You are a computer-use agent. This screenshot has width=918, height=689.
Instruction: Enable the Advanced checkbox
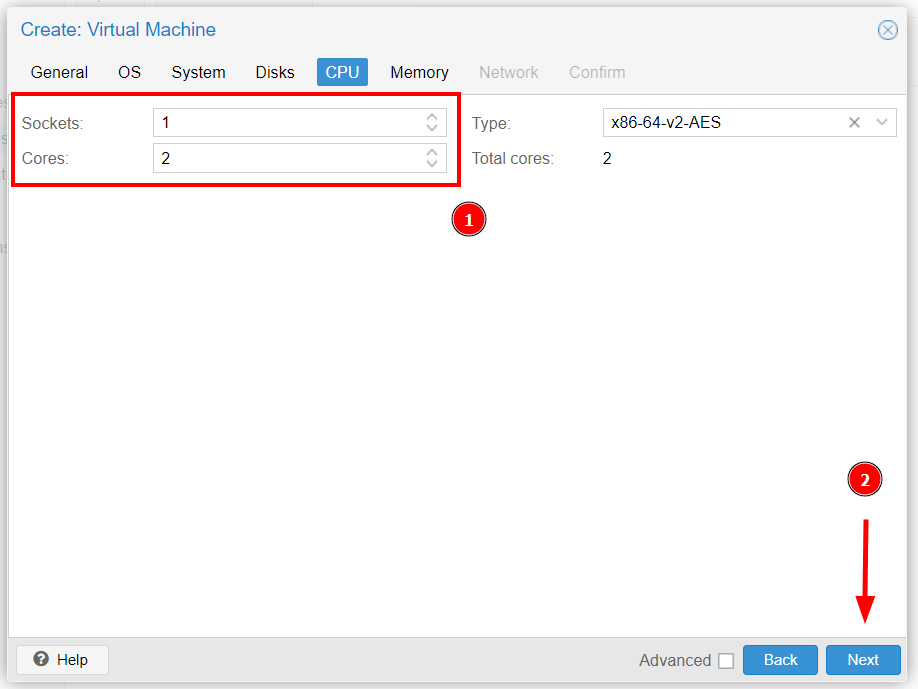726,661
